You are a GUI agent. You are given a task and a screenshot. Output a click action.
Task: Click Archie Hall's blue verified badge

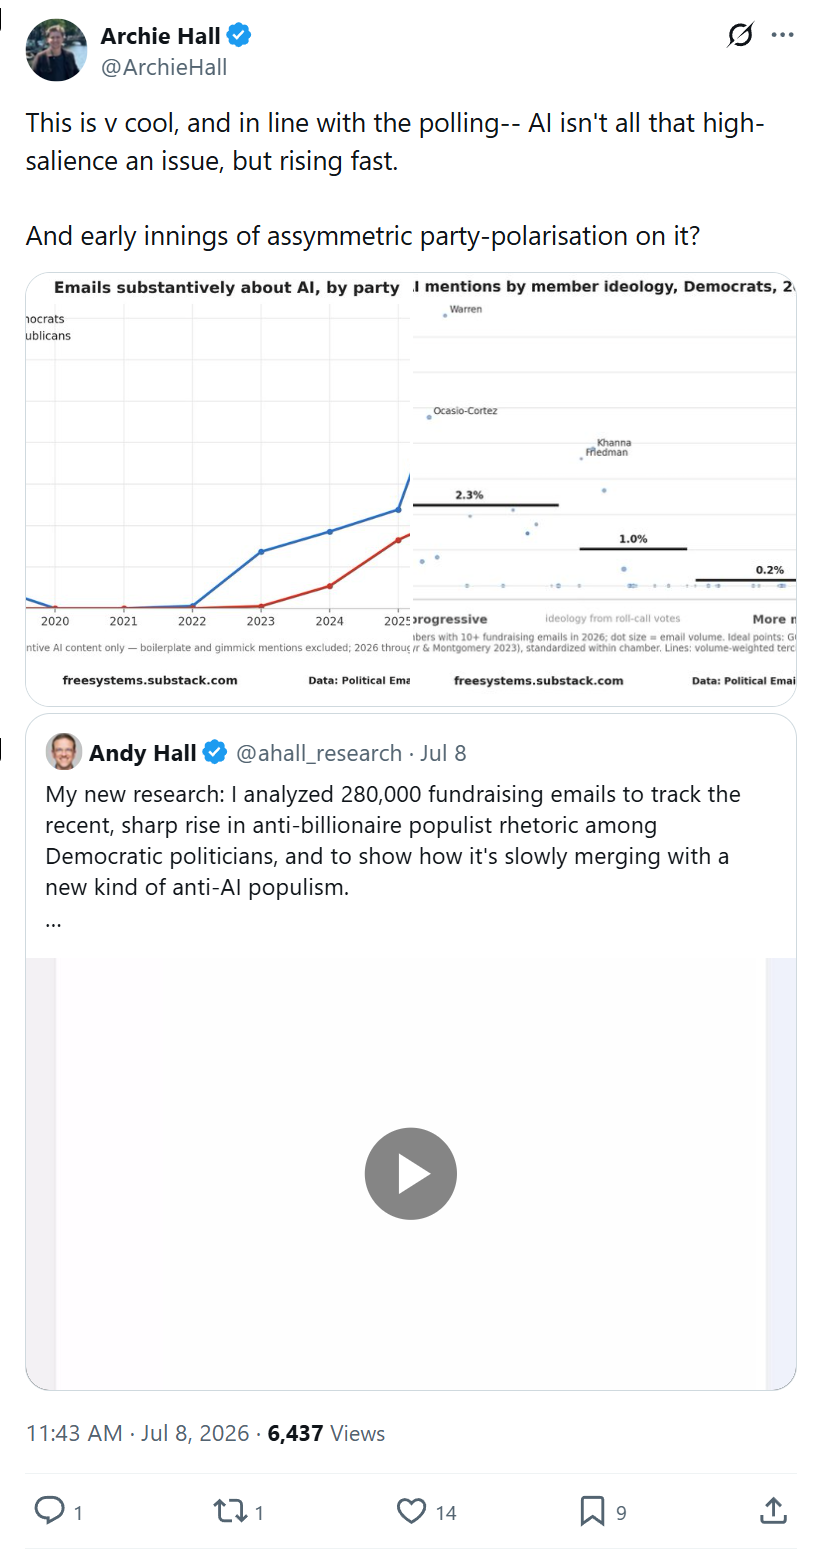pyautogui.click(x=239, y=36)
